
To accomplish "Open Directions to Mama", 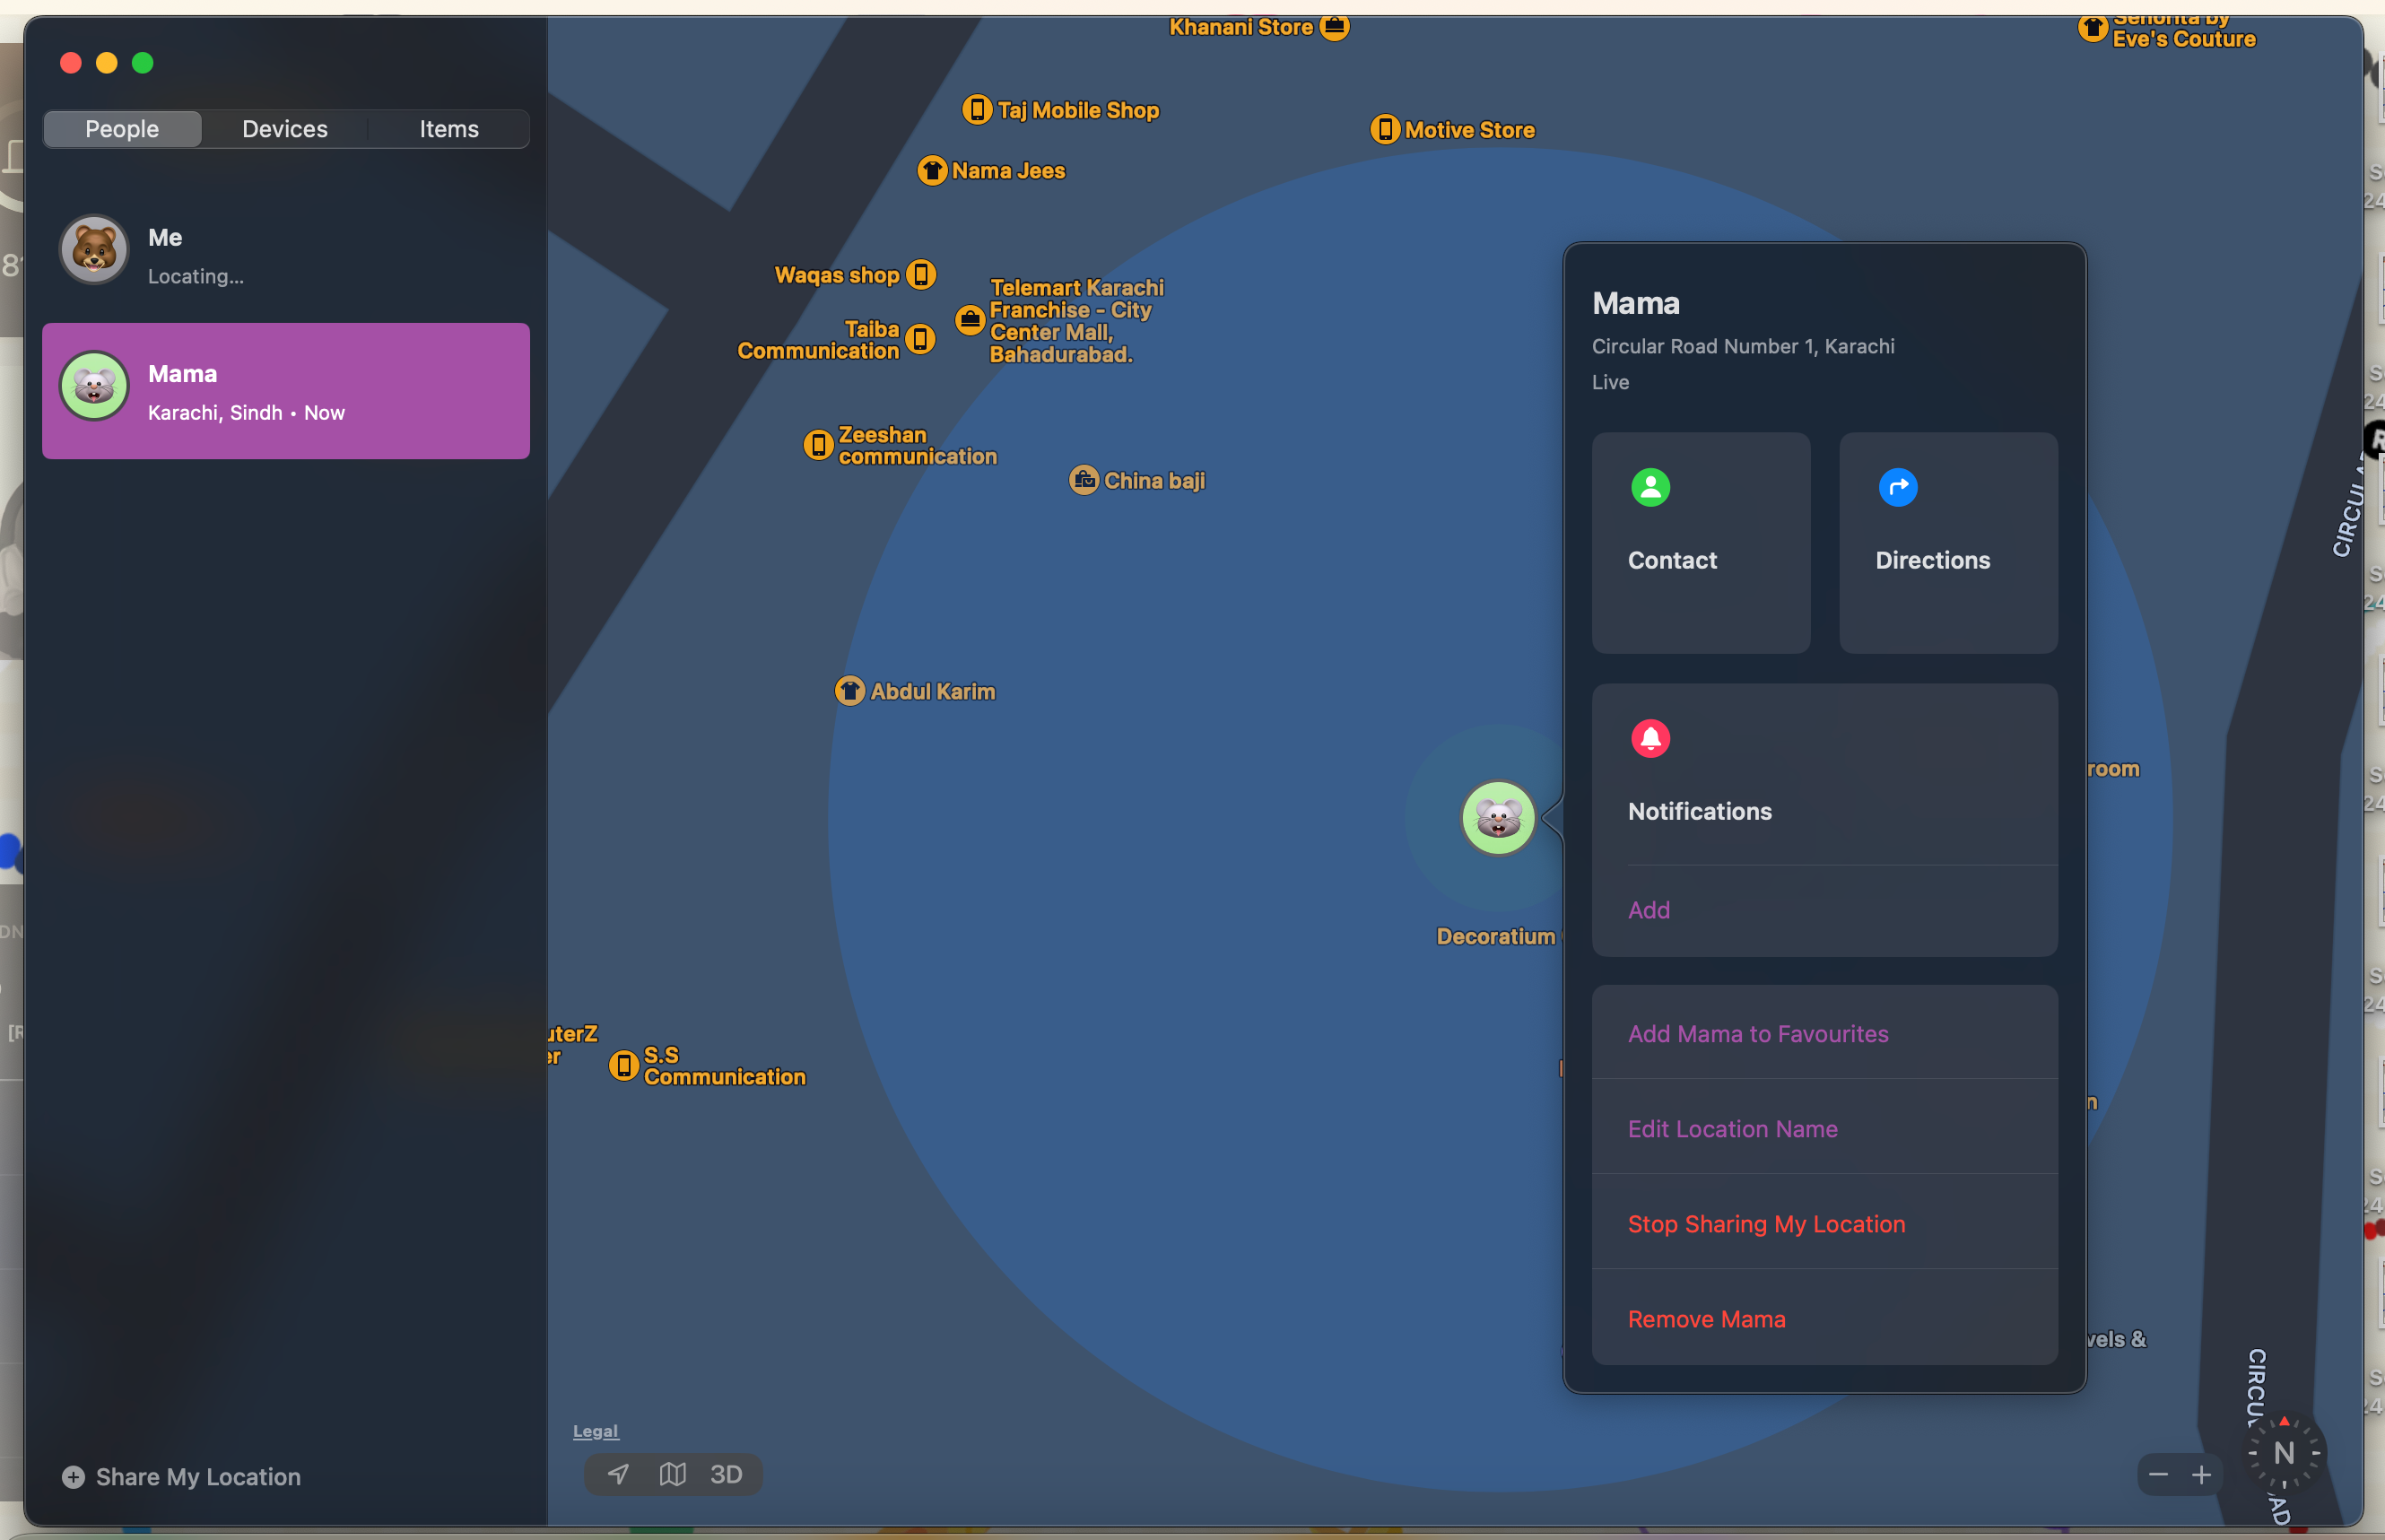I will [1947, 543].
